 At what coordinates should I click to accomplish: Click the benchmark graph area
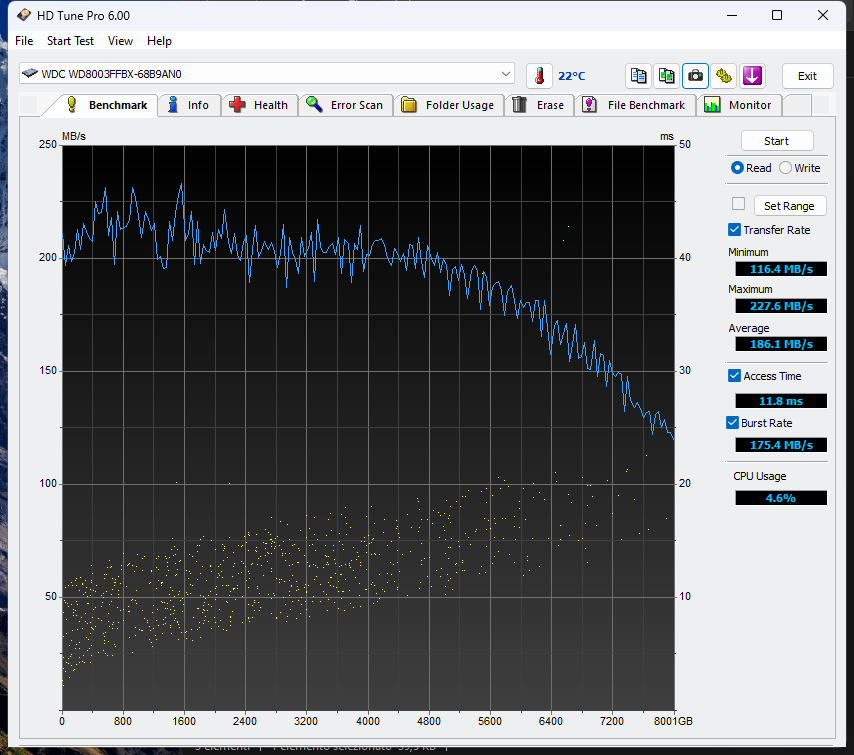point(368,428)
